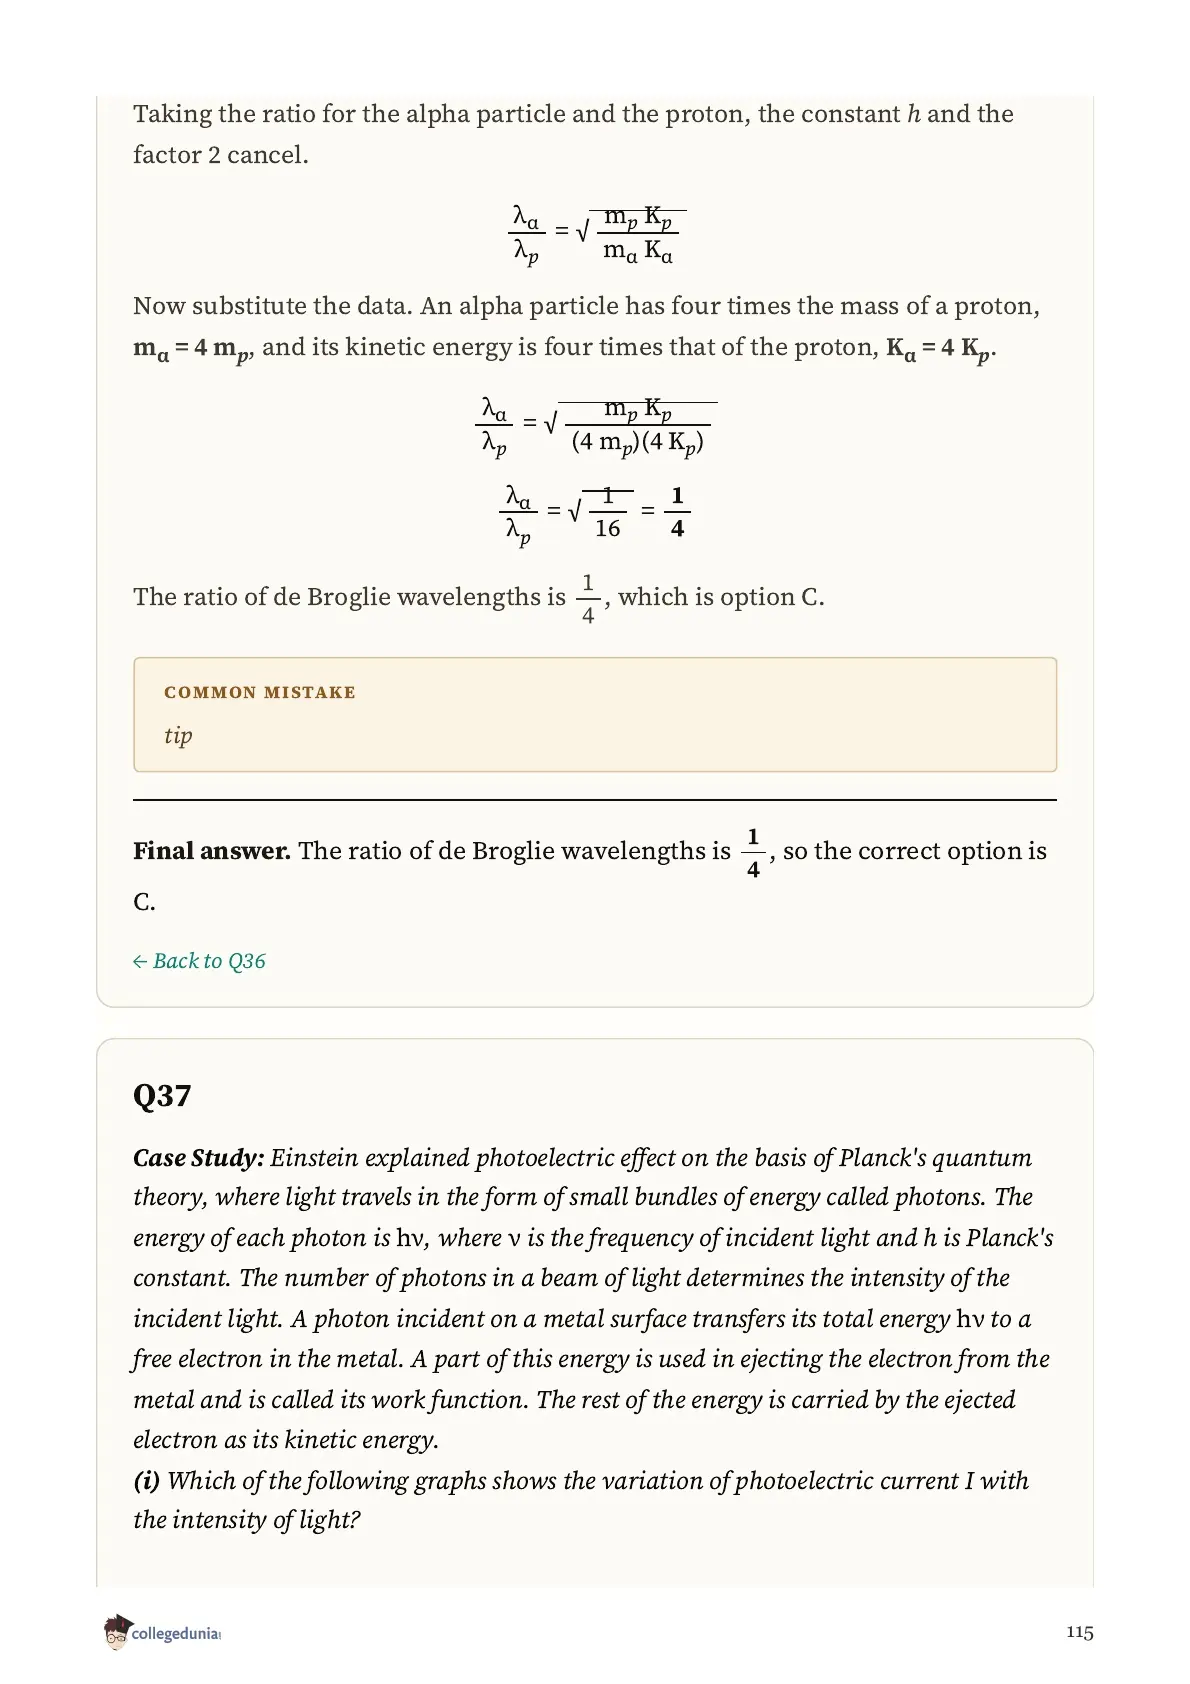This screenshot has height=1684, width=1190.
Task: Click the bold 'Kα = 4 Kp' text
Action: click(x=940, y=349)
